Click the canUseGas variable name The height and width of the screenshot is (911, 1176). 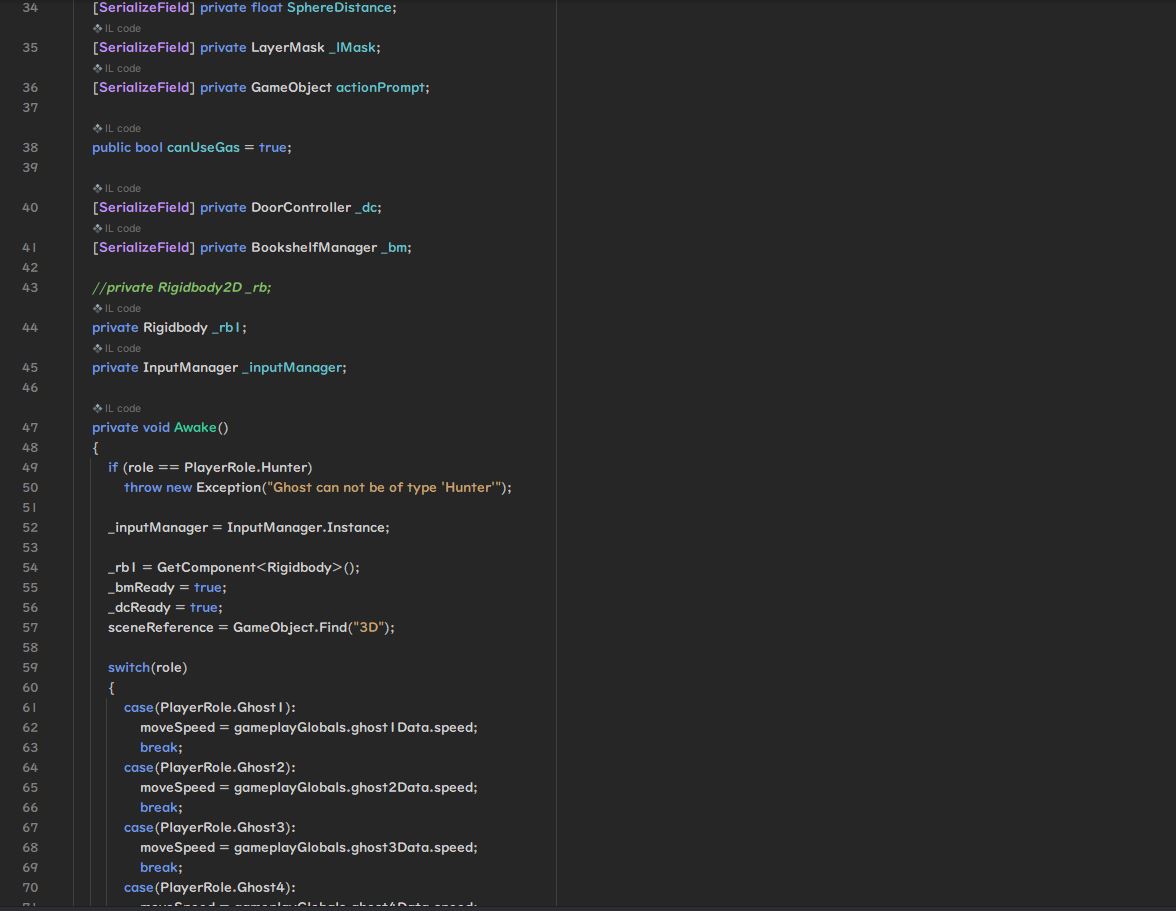point(203,148)
